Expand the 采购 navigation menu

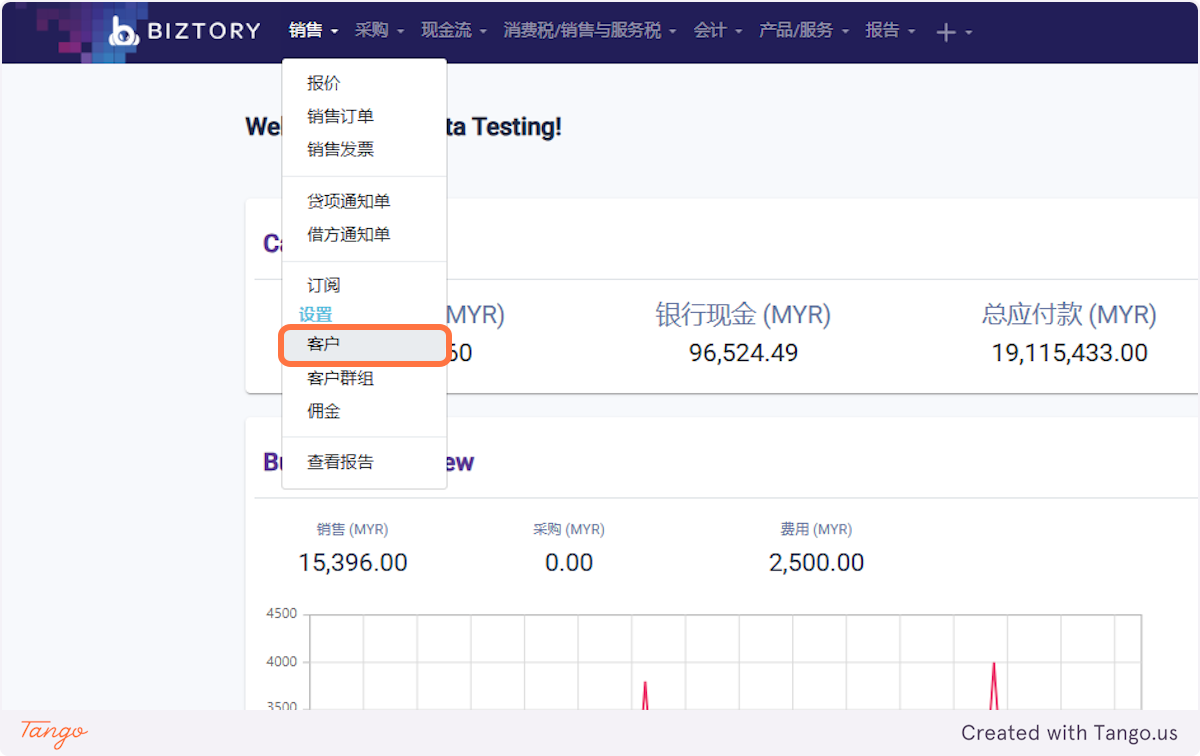click(x=379, y=30)
